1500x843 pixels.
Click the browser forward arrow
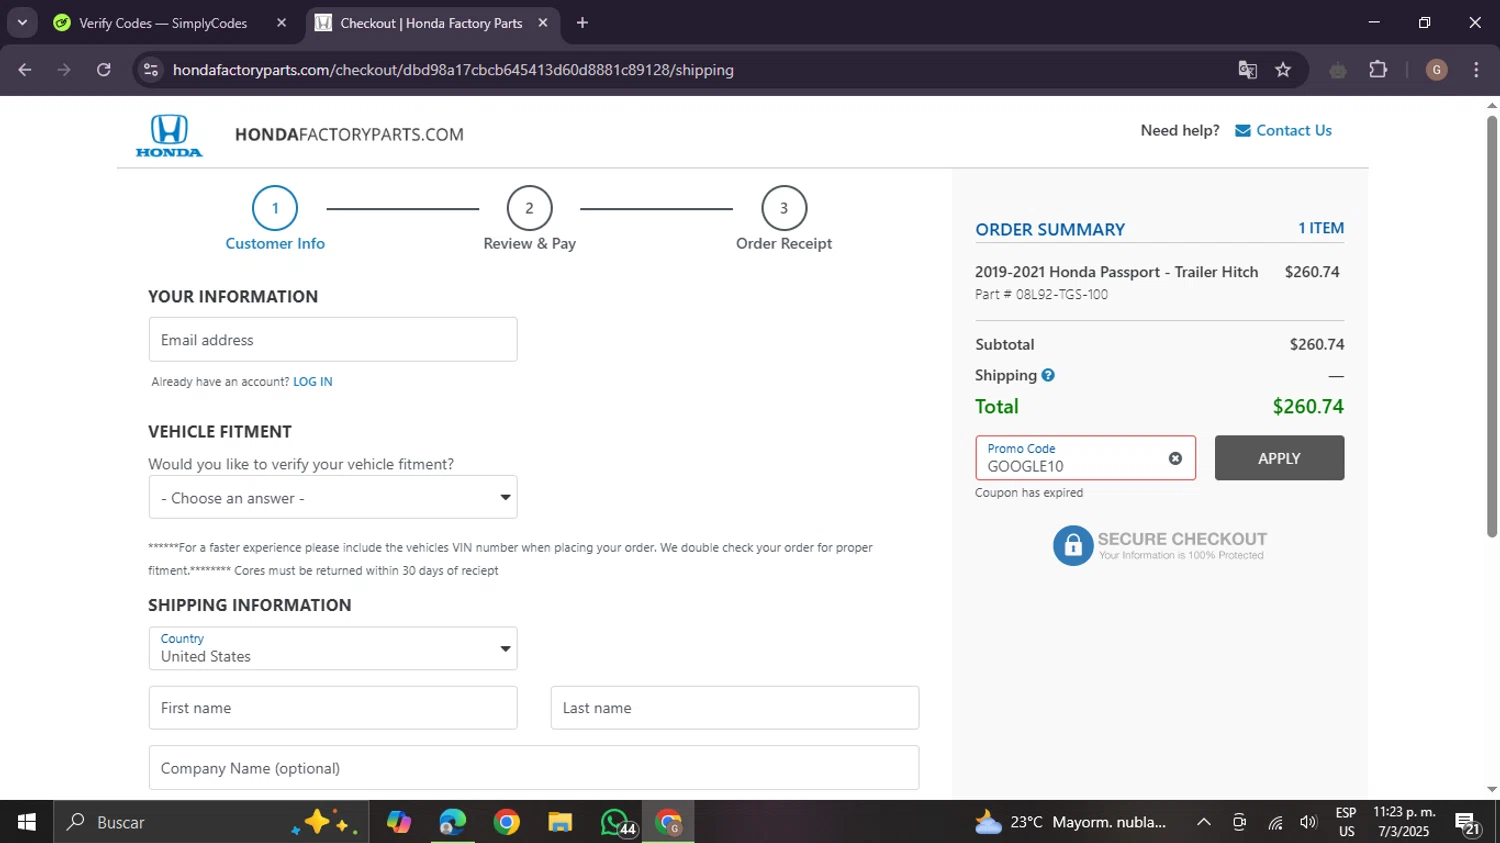pos(64,70)
